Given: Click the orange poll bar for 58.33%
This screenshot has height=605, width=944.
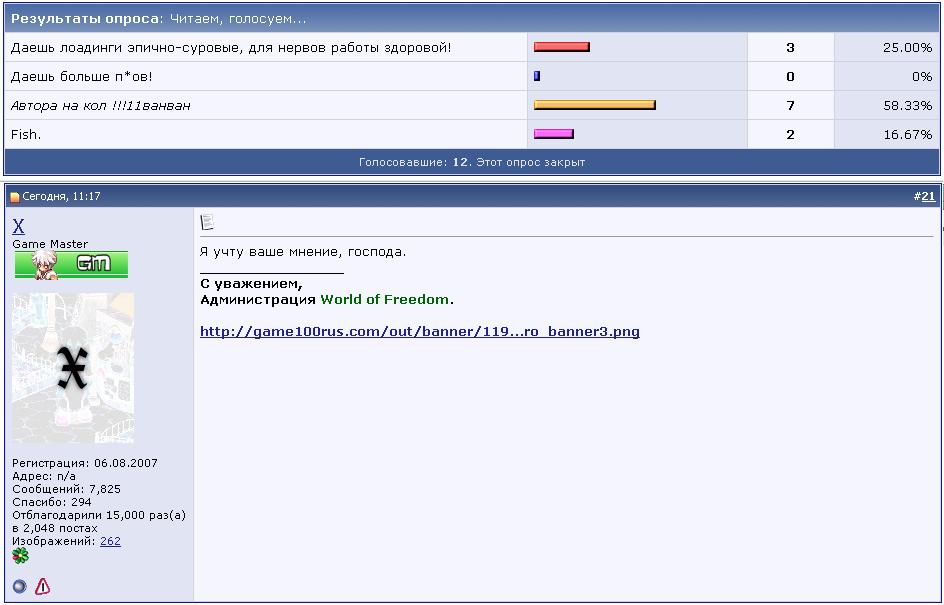Looking at the screenshot, I should [x=594, y=105].
